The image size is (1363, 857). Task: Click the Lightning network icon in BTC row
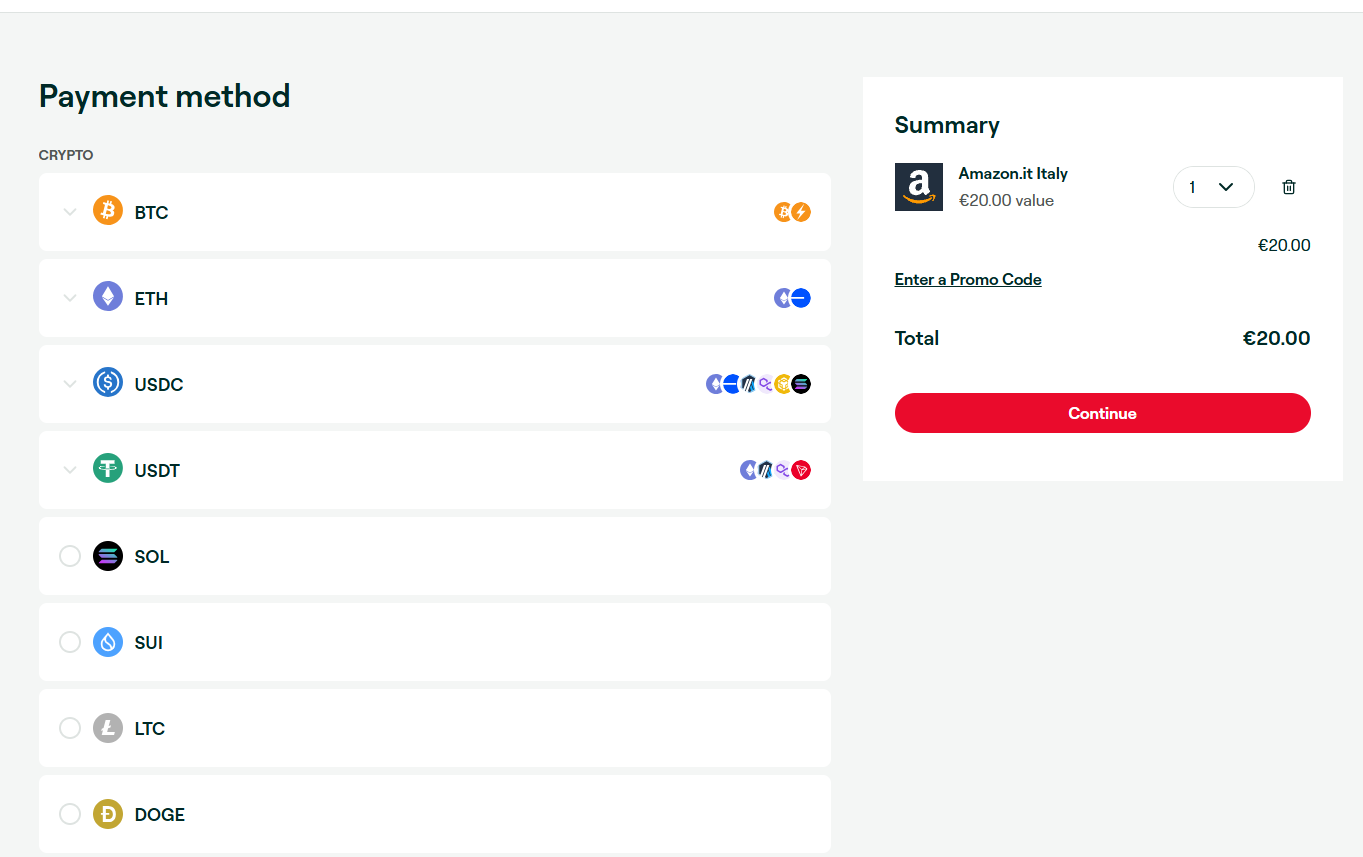pyautogui.click(x=801, y=212)
